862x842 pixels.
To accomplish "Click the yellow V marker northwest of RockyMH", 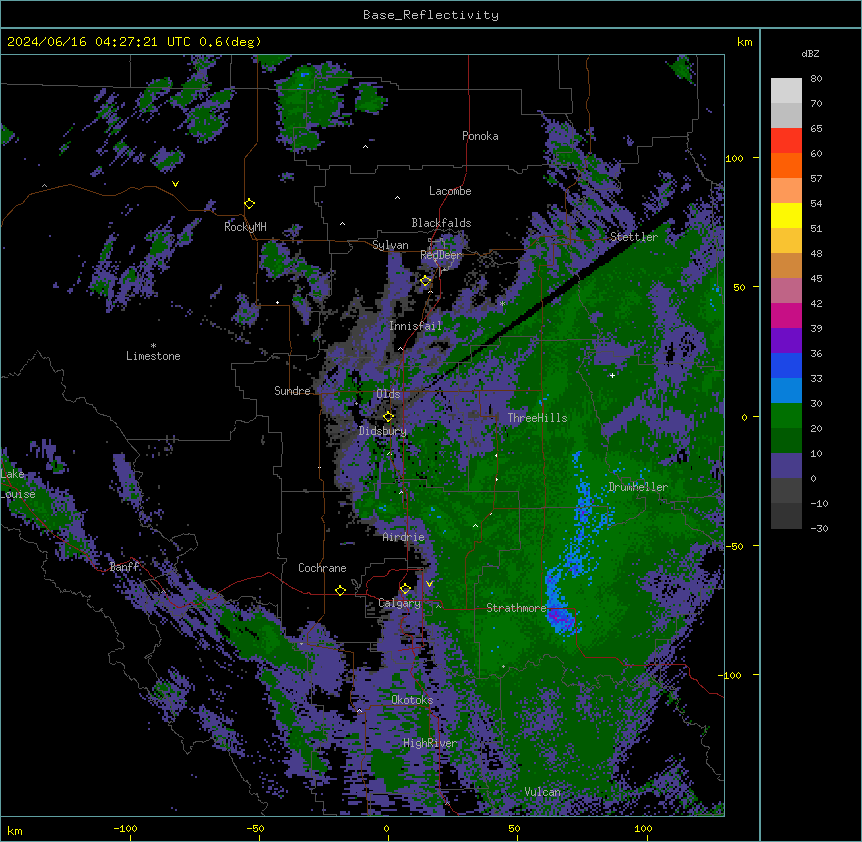I will coord(175,184).
